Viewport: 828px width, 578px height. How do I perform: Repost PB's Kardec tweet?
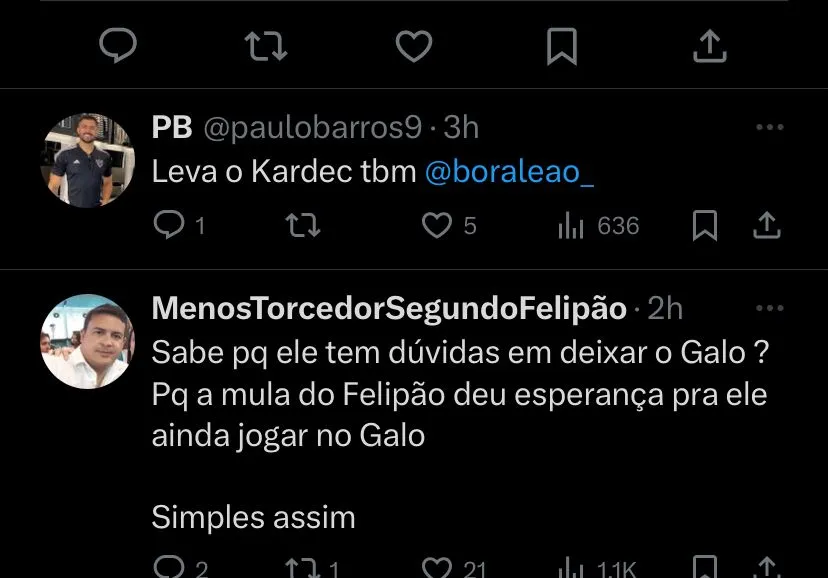302,226
